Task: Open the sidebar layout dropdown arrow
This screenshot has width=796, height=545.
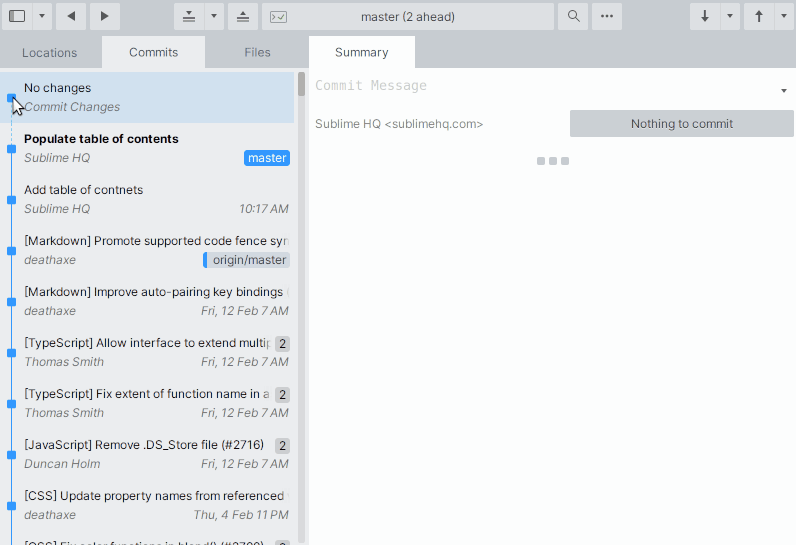Action: (42, 16)
